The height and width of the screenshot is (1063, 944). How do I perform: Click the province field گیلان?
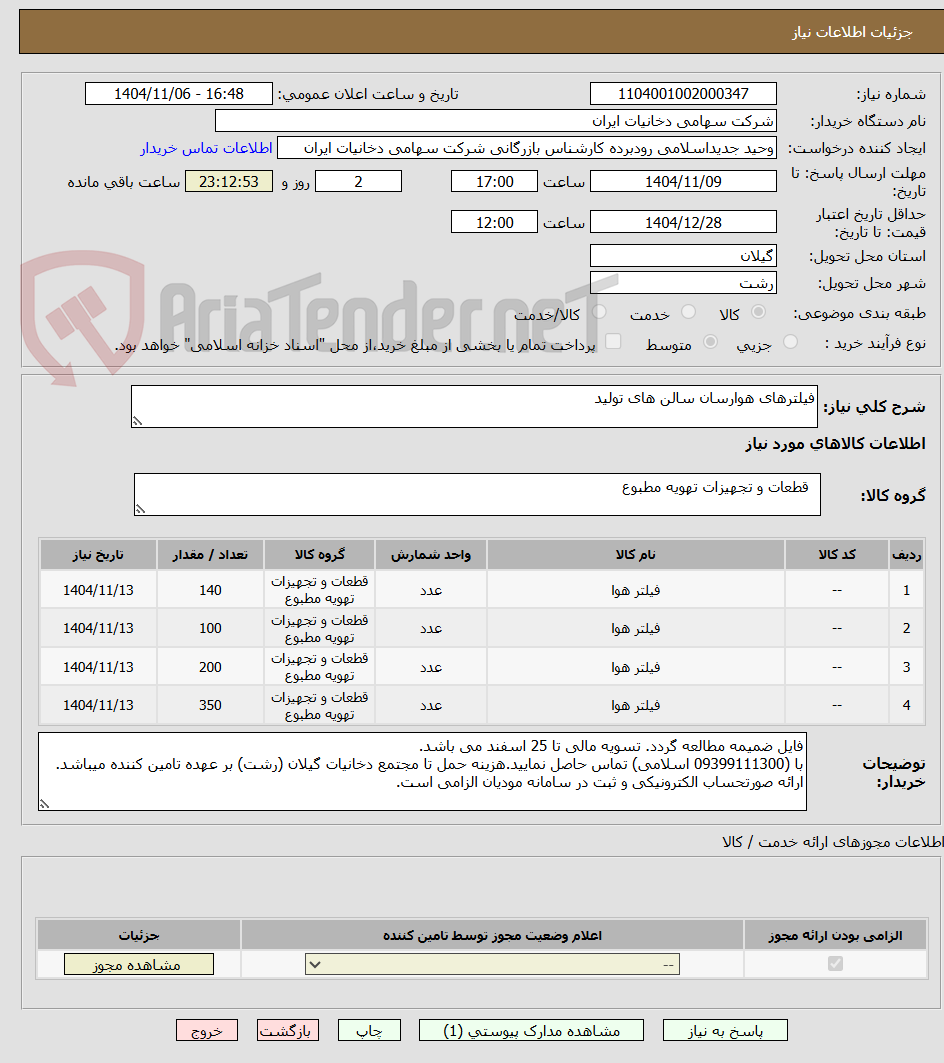(683, 256)
